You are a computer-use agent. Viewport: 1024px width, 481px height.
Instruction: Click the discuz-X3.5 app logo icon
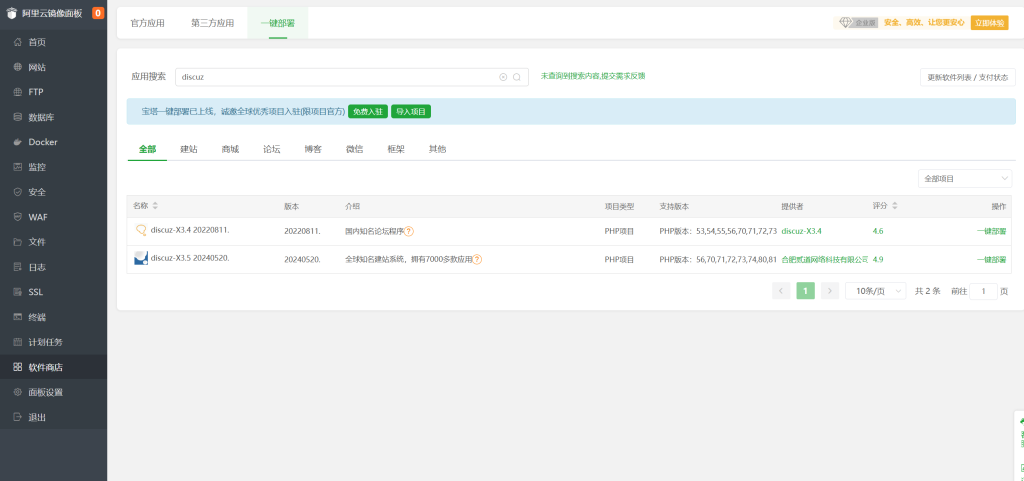point(140,258)
